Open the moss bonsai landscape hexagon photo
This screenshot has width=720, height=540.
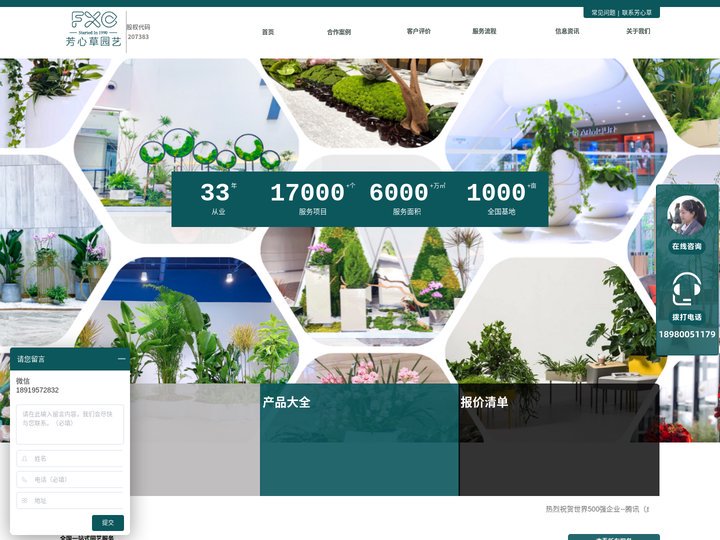click(371, 102)
